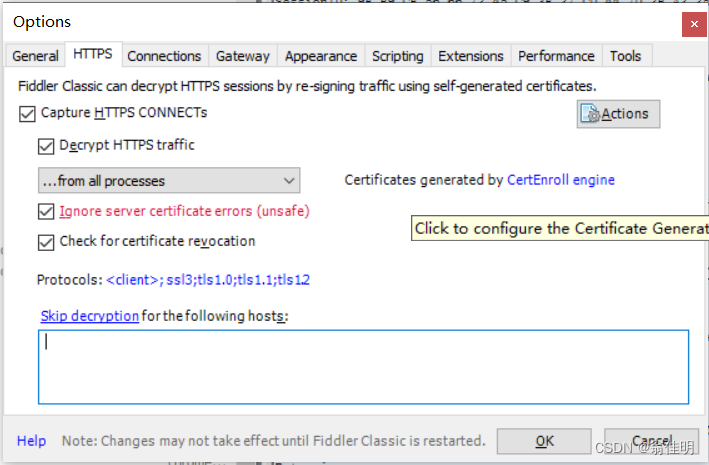
Task: Show the Performance tab
Action: (x=557, y=56)
